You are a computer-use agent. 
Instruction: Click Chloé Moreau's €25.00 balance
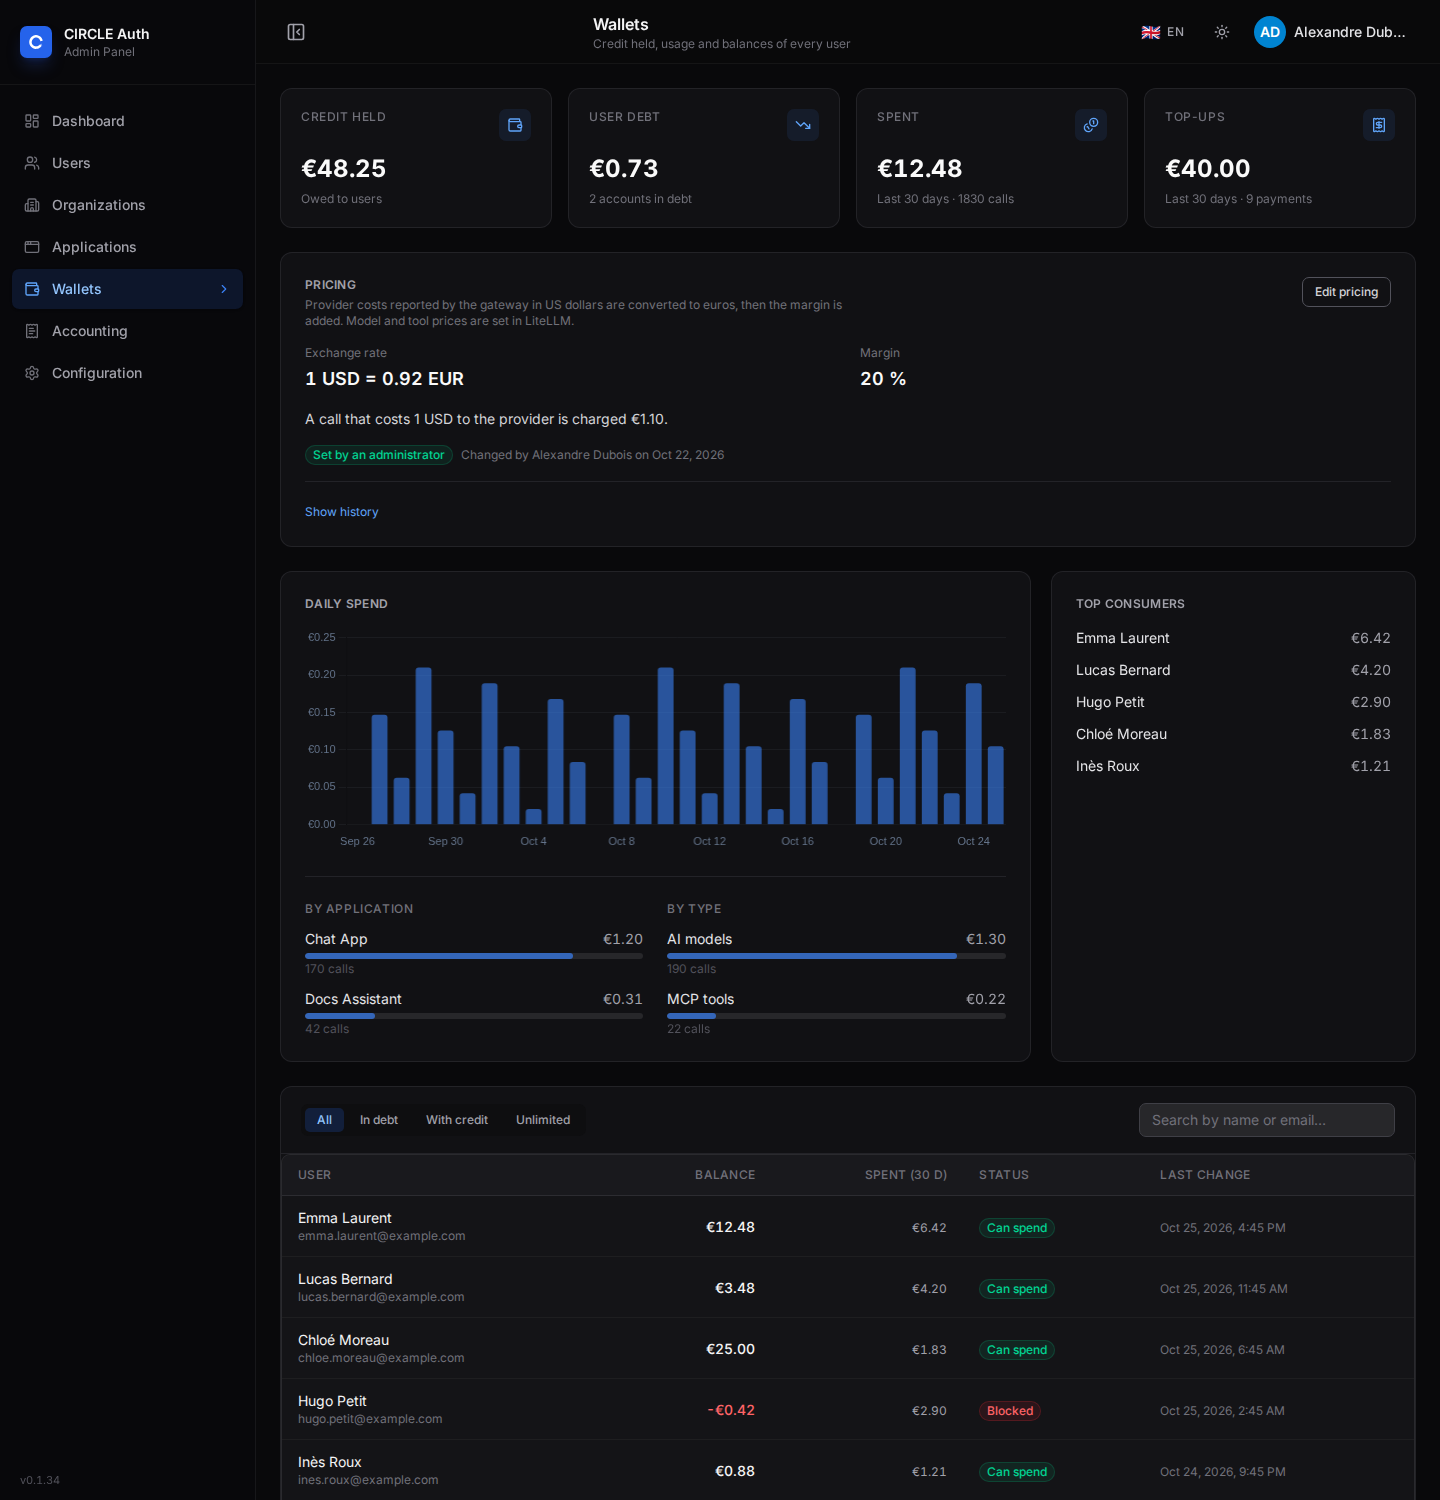tap(730, 1349)
